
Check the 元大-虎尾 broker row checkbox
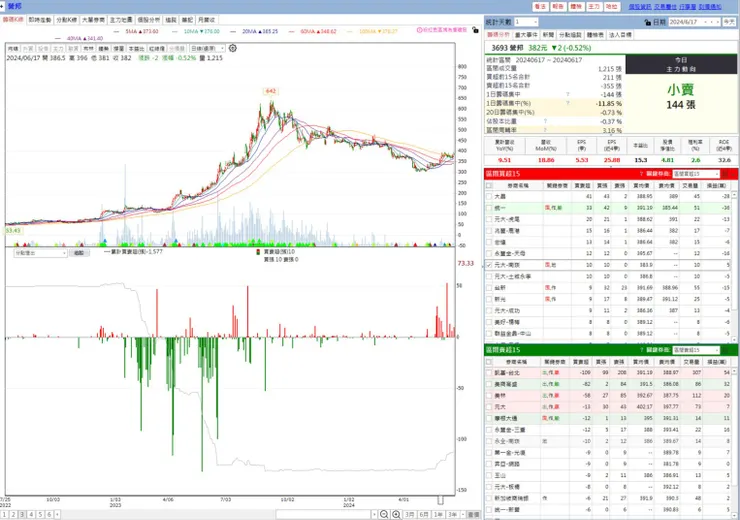(489, 219)
